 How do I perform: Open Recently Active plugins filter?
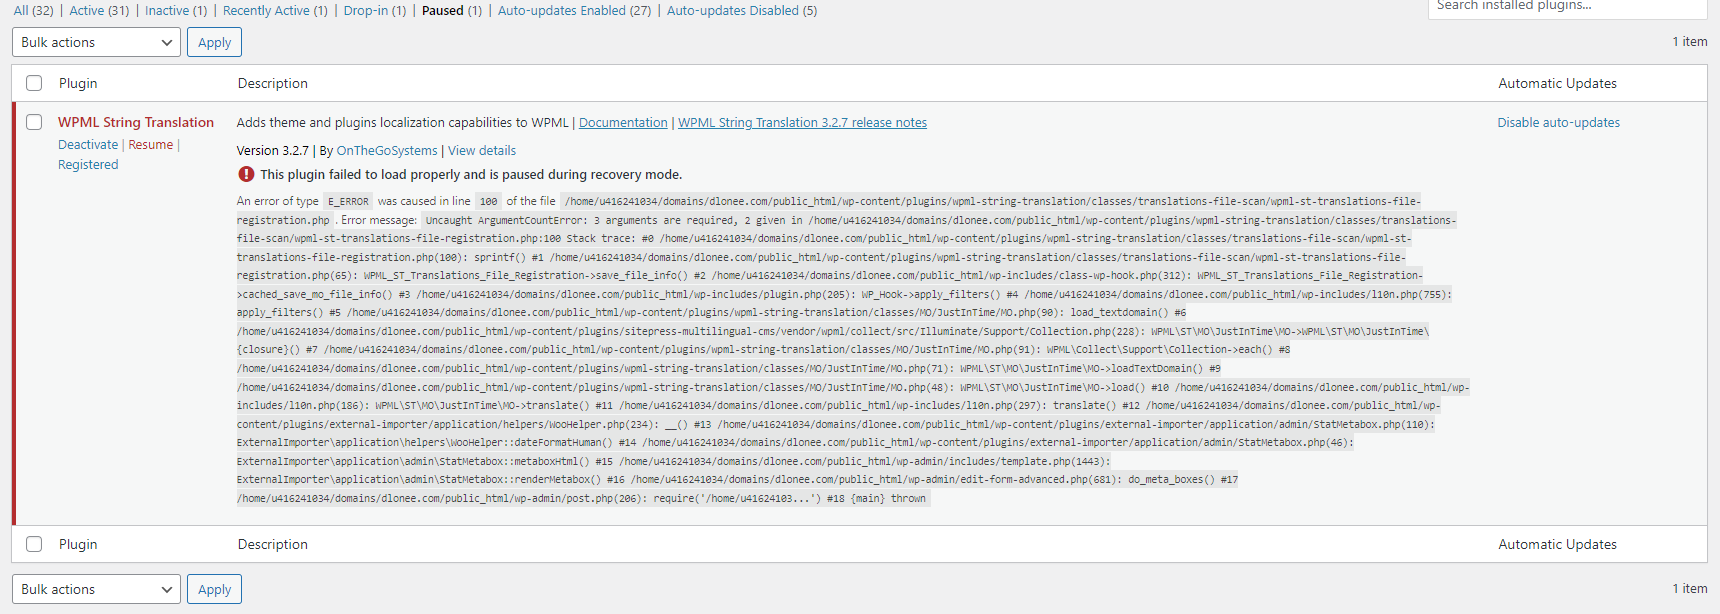(x=275, y=10)
